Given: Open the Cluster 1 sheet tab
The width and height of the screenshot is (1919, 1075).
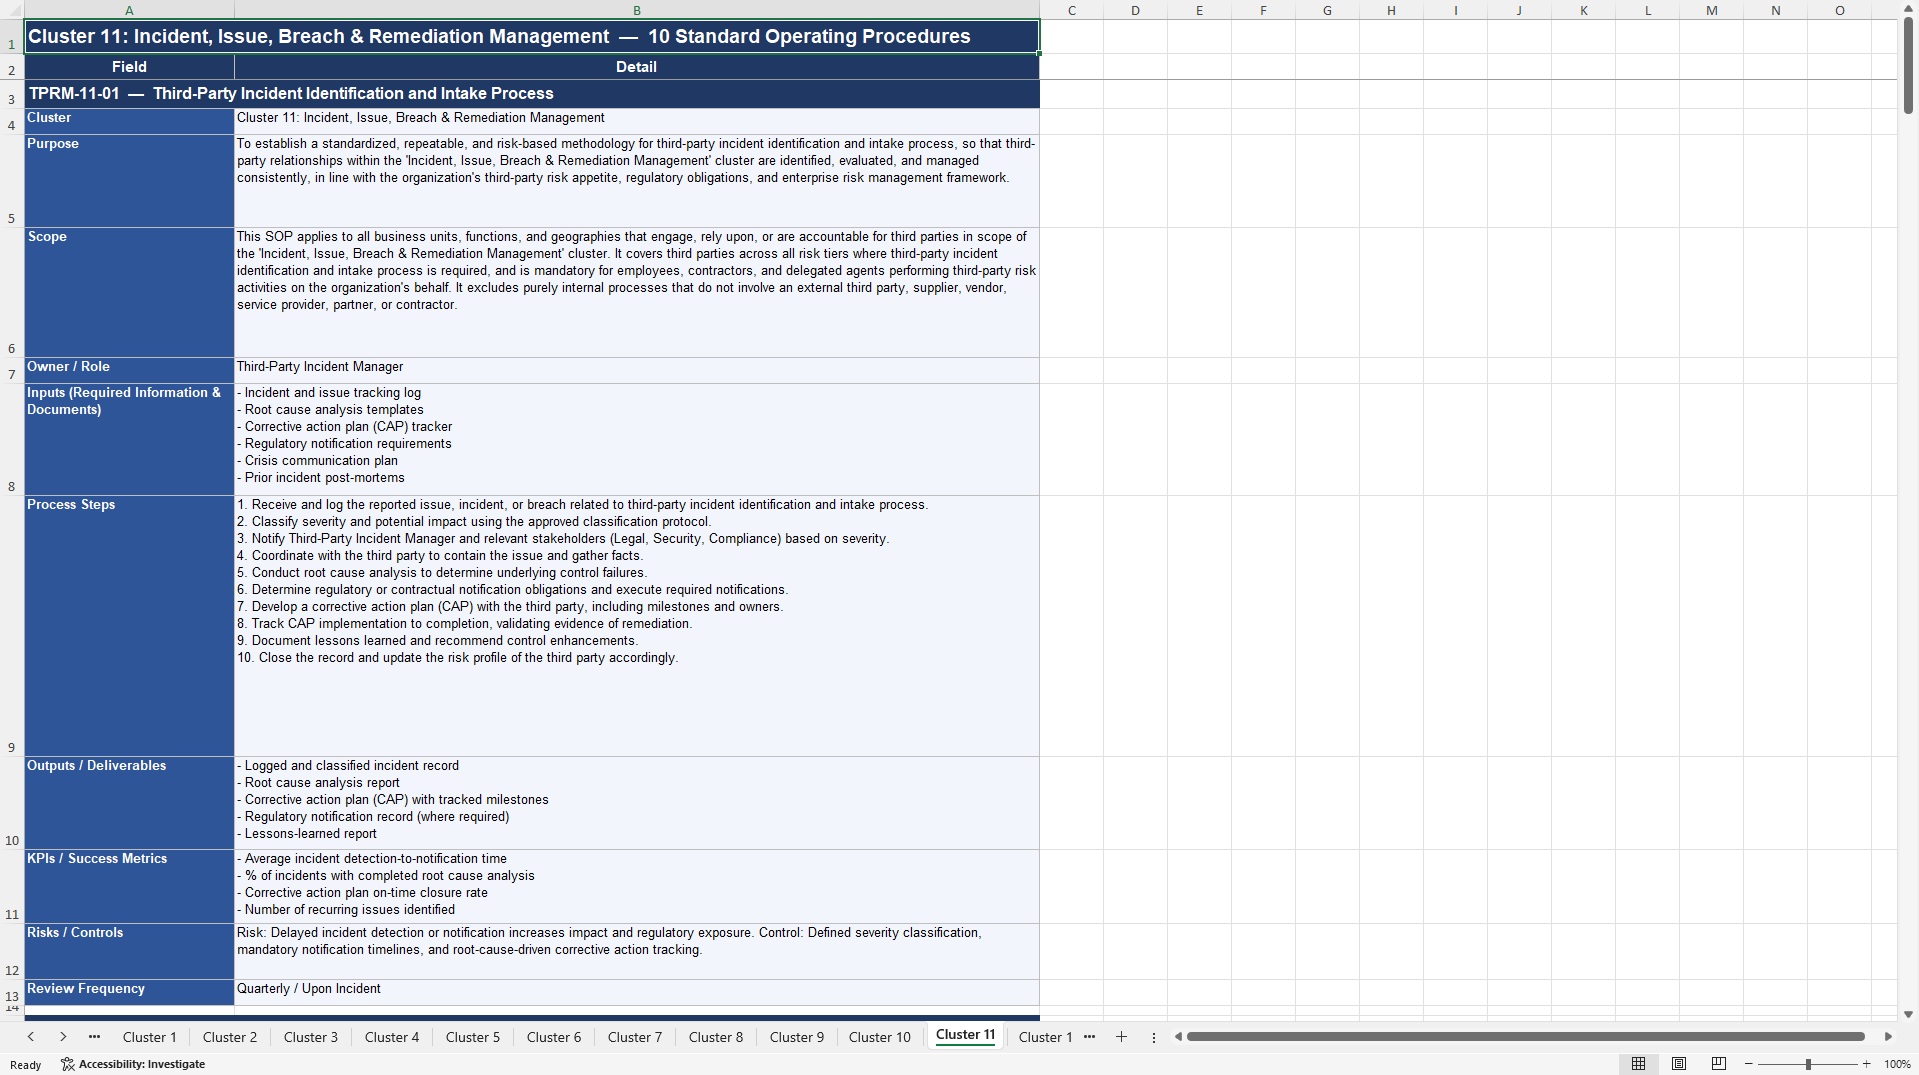Looking at the screenshot, I should pos(149,1037).
